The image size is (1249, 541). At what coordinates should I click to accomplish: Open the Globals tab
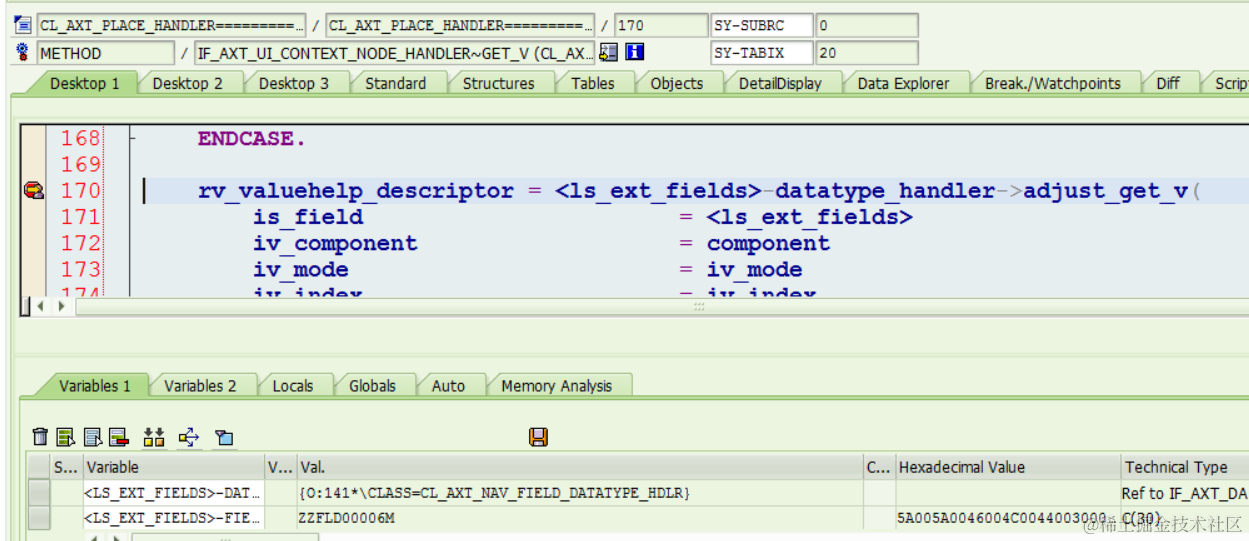[x=372, y=386]
